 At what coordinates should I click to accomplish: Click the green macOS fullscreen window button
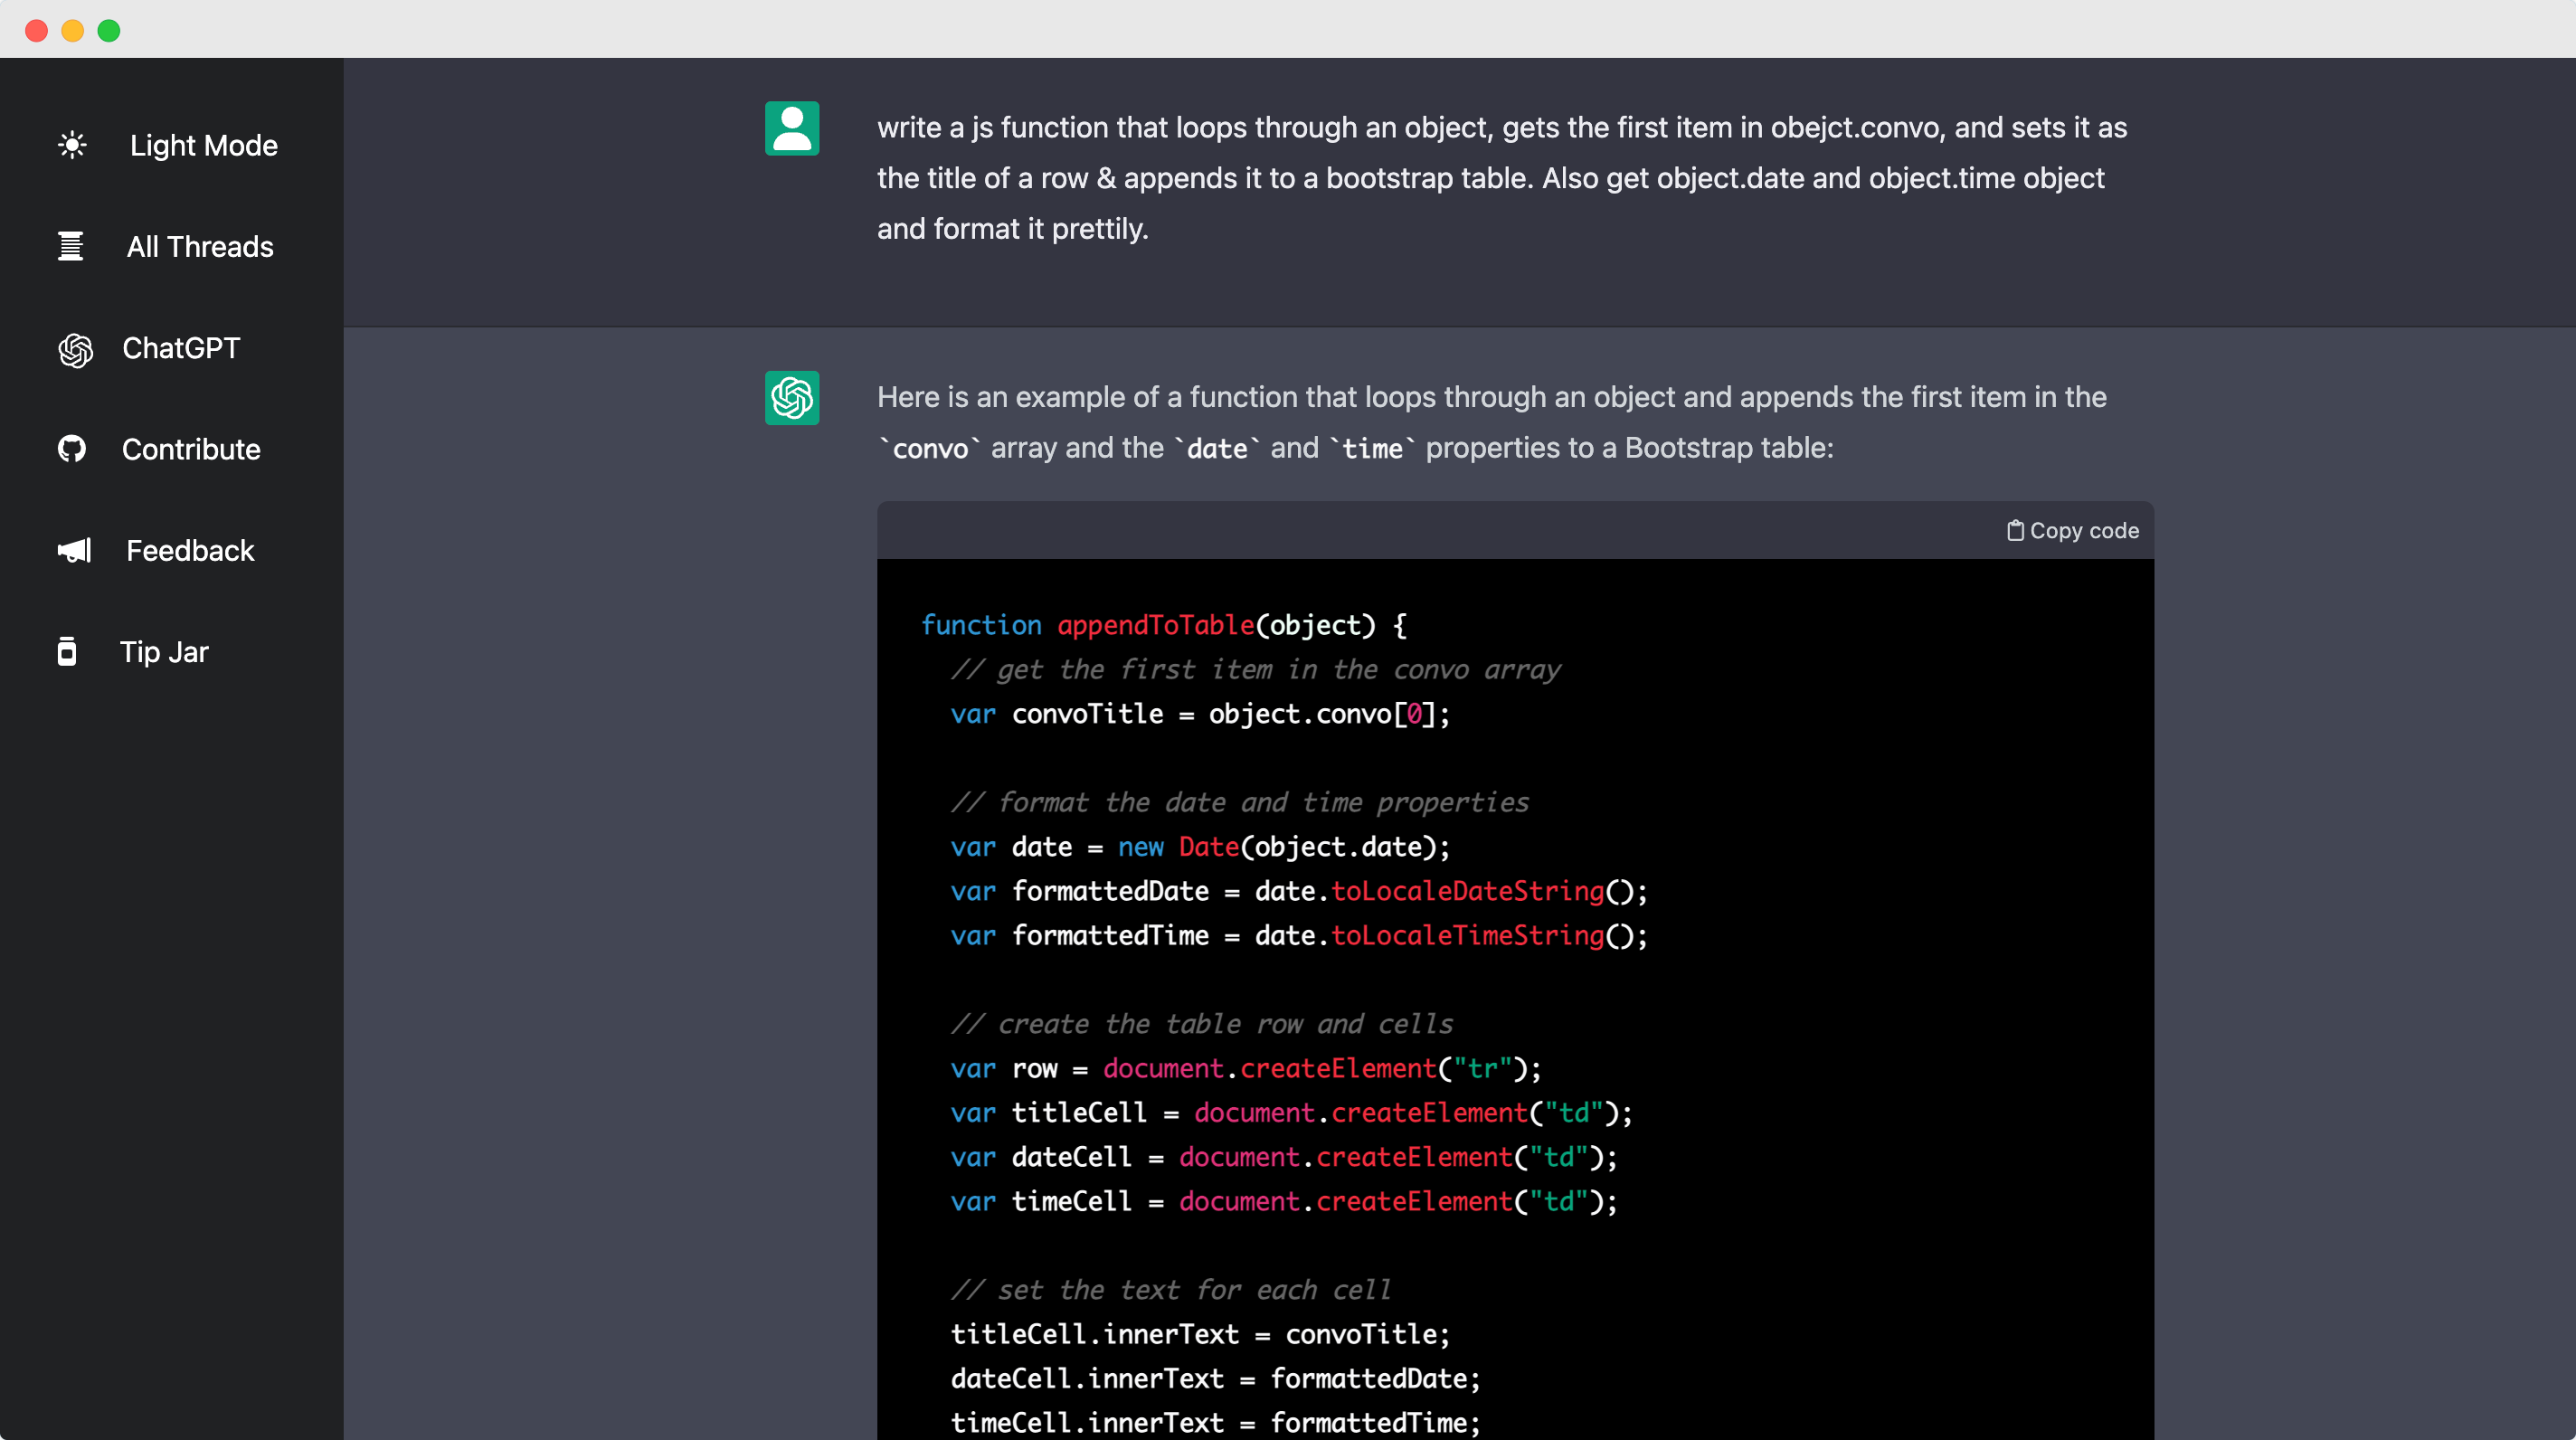point(109,30)
